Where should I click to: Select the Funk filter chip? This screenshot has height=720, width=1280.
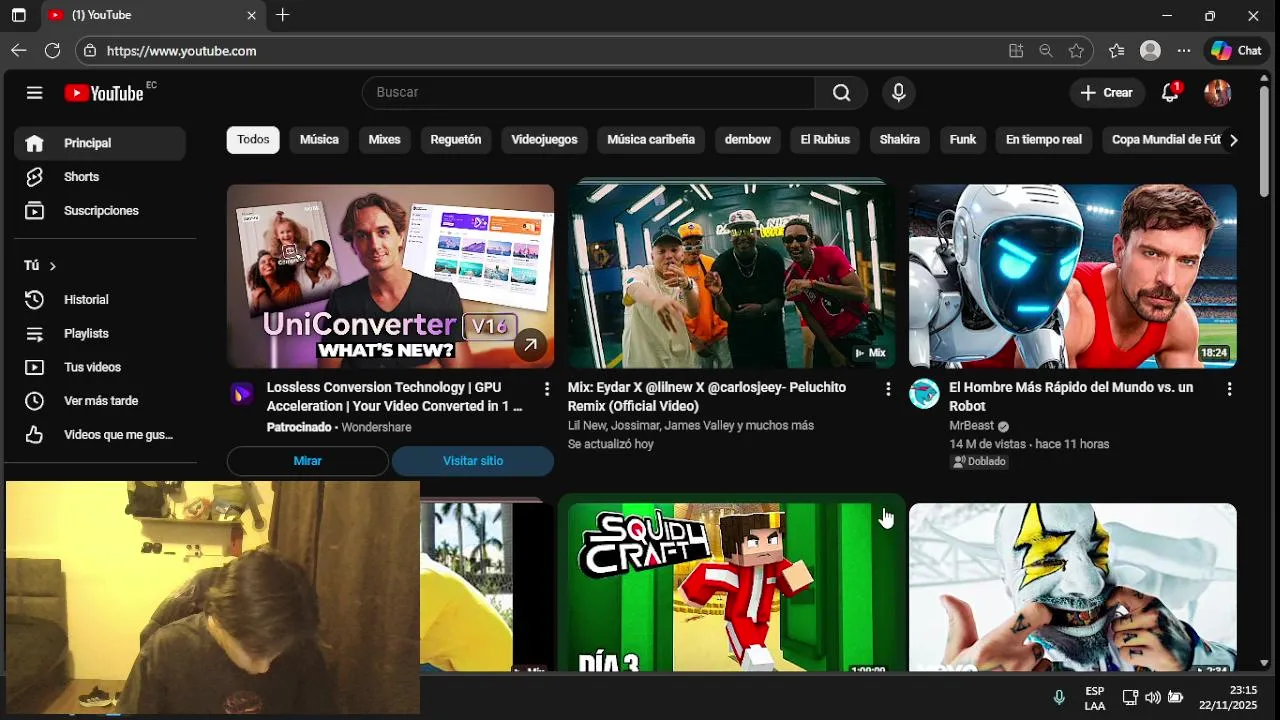tap(963, 140)
